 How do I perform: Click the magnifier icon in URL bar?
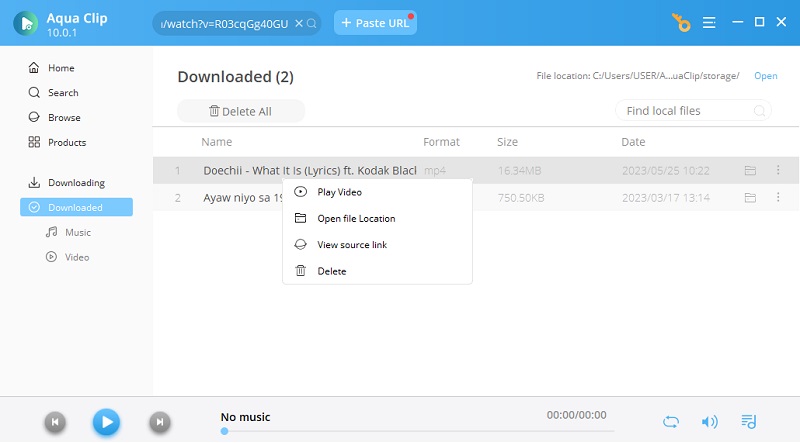312,23
